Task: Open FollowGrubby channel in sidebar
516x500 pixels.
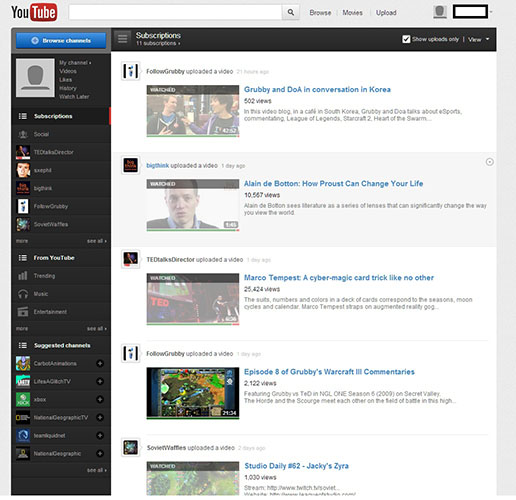Action: pos(61,206)
